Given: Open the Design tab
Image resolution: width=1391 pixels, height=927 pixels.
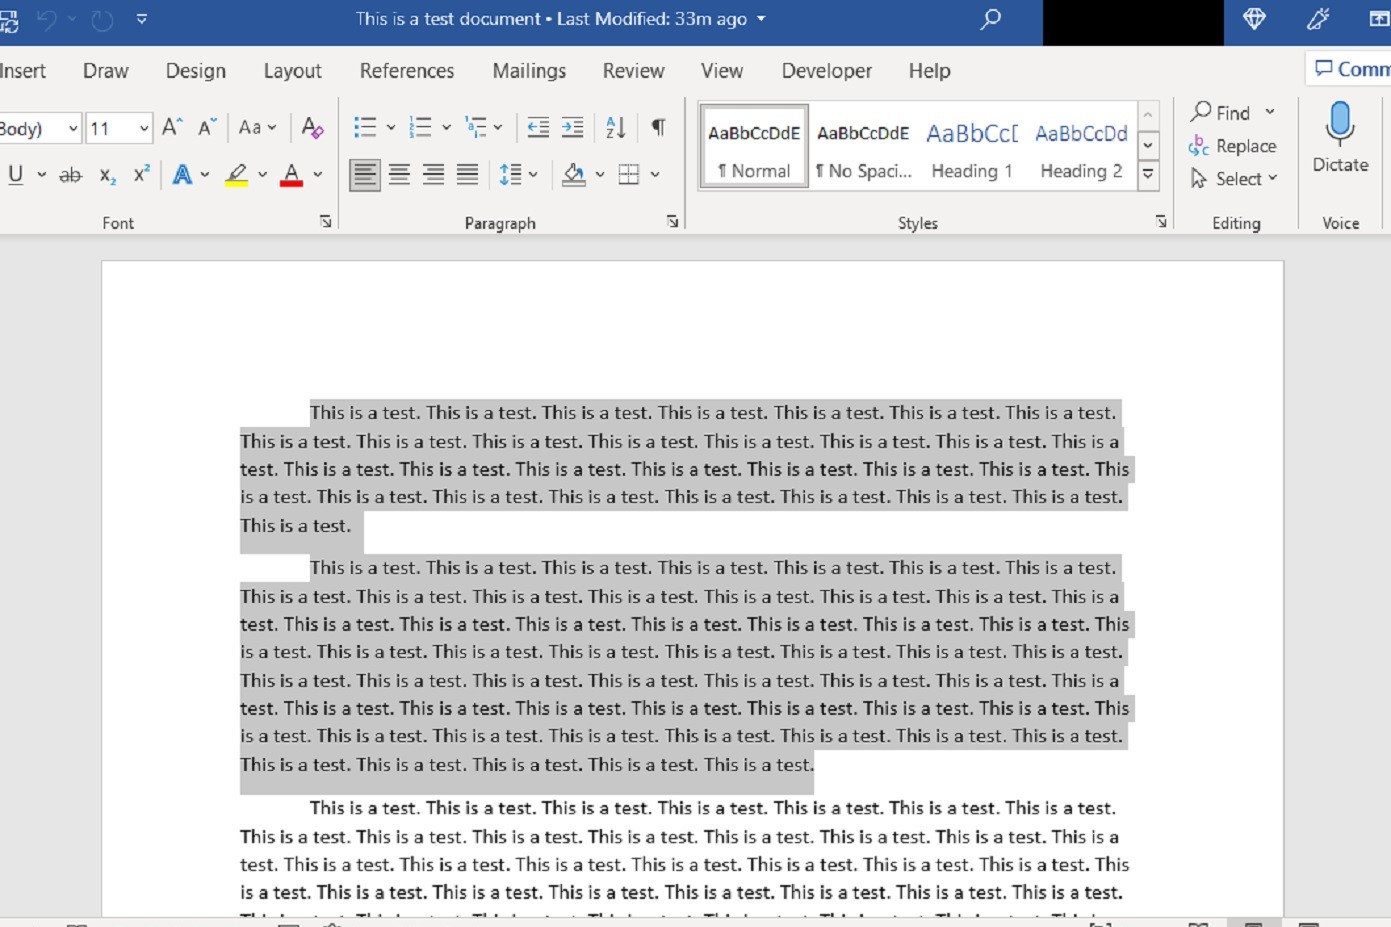Looking at the screenshot, I should (195, 71).
